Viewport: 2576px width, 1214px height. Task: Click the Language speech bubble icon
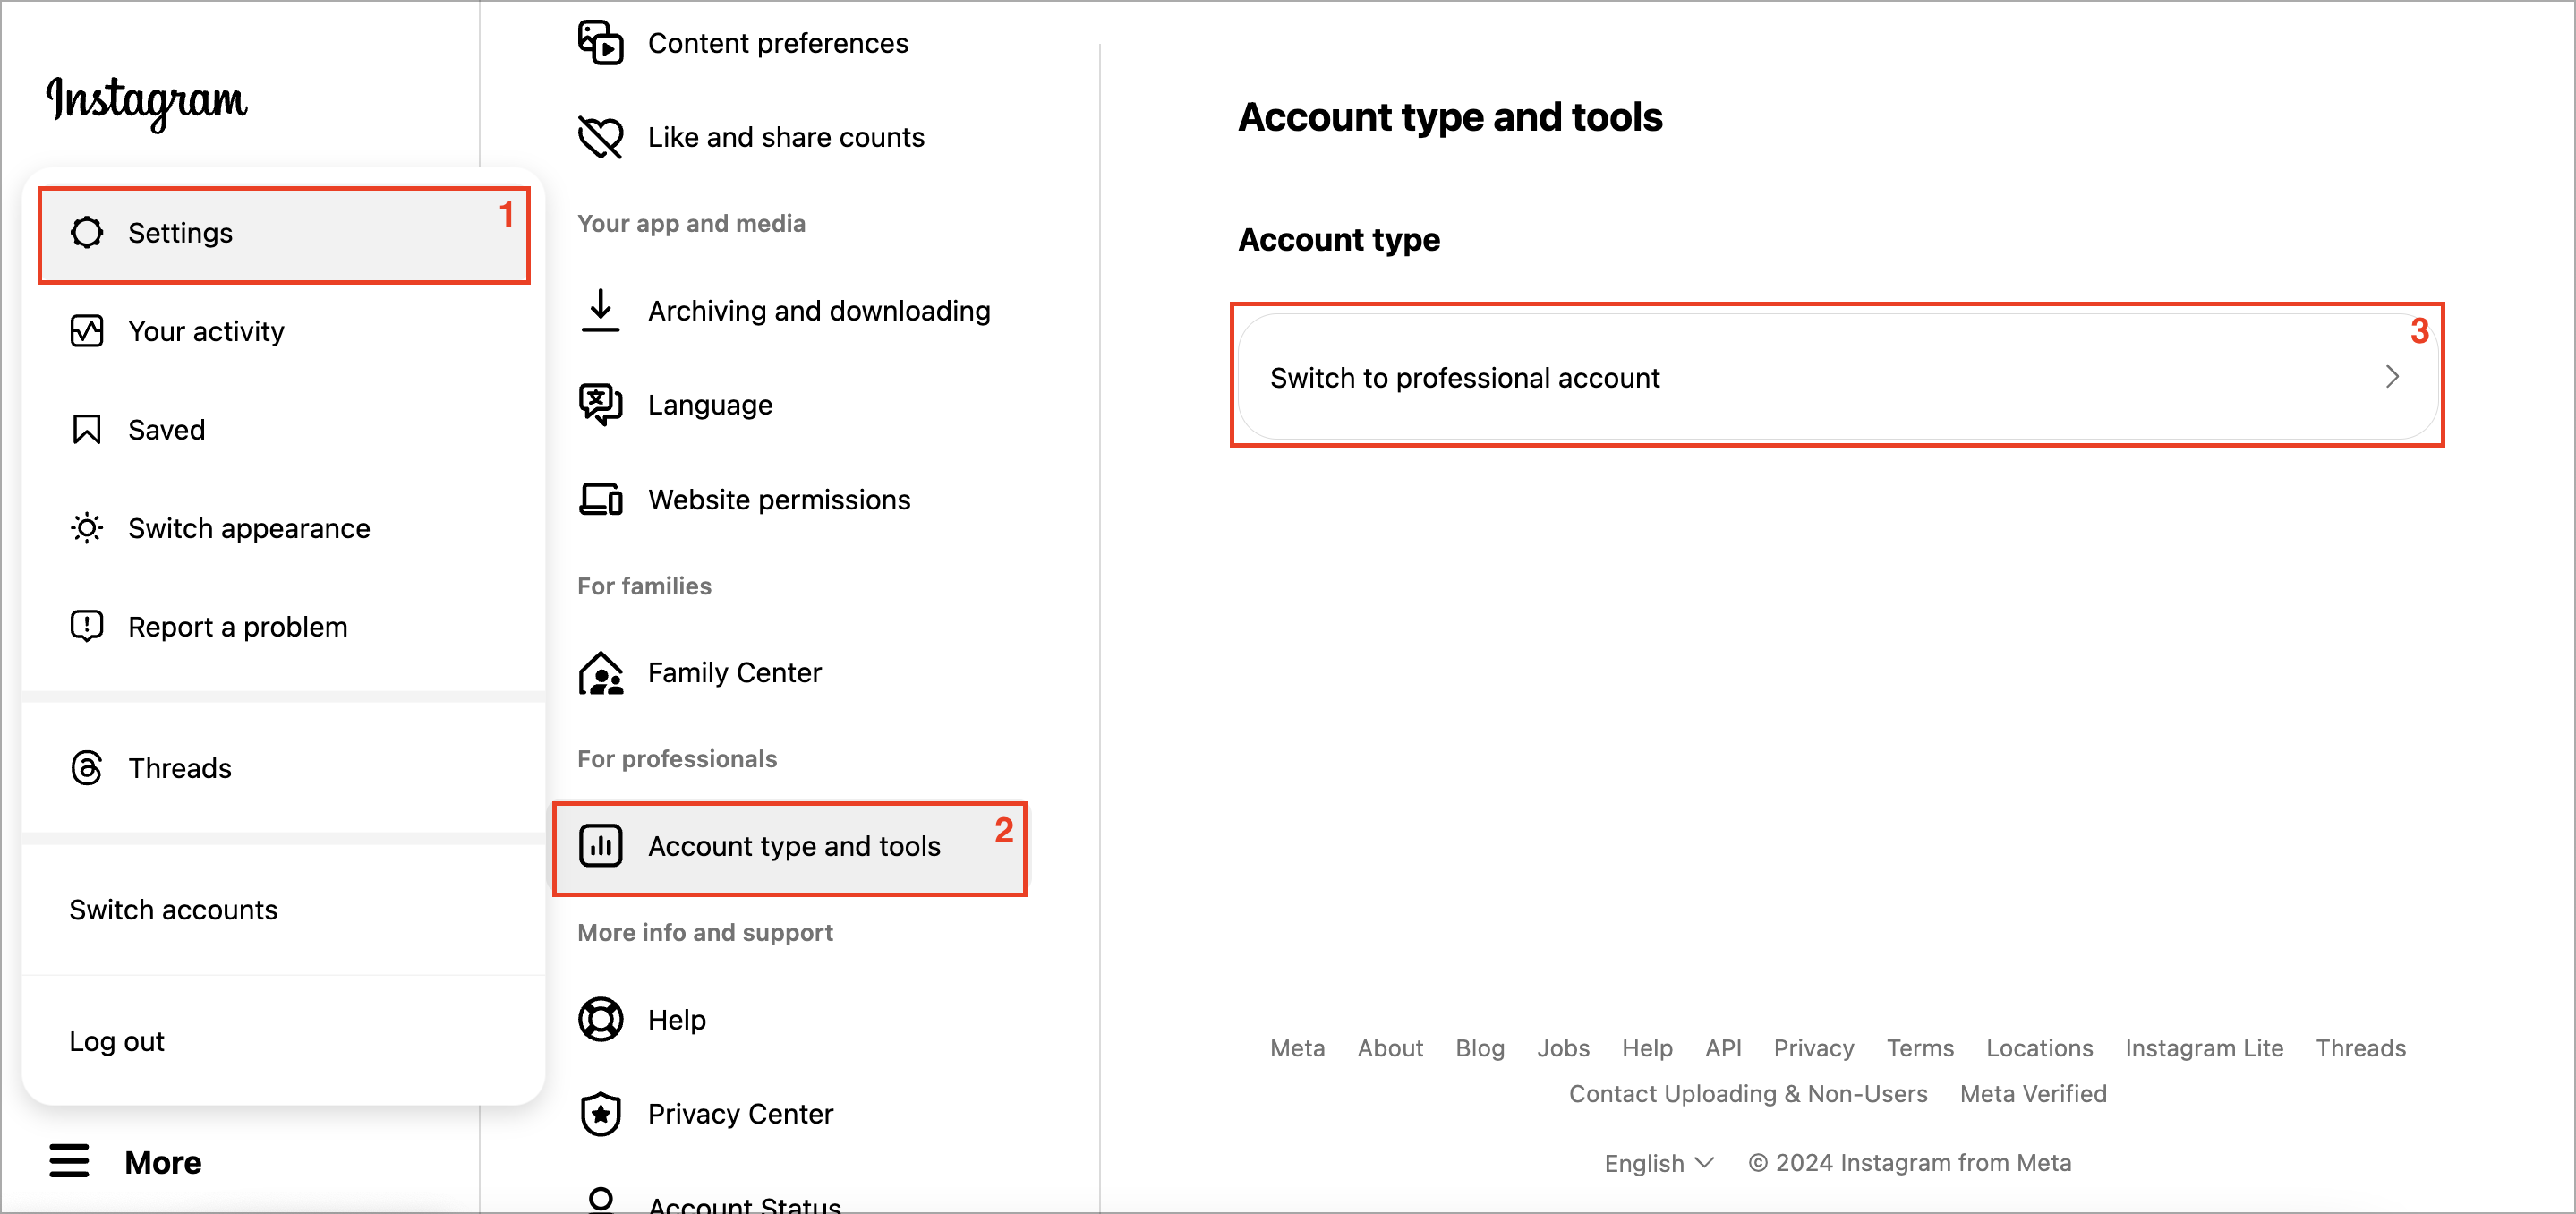[601, 405]
